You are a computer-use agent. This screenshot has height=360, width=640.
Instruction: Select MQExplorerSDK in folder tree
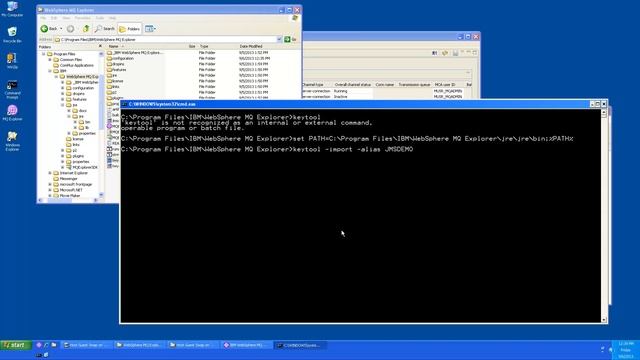(85, 167)
